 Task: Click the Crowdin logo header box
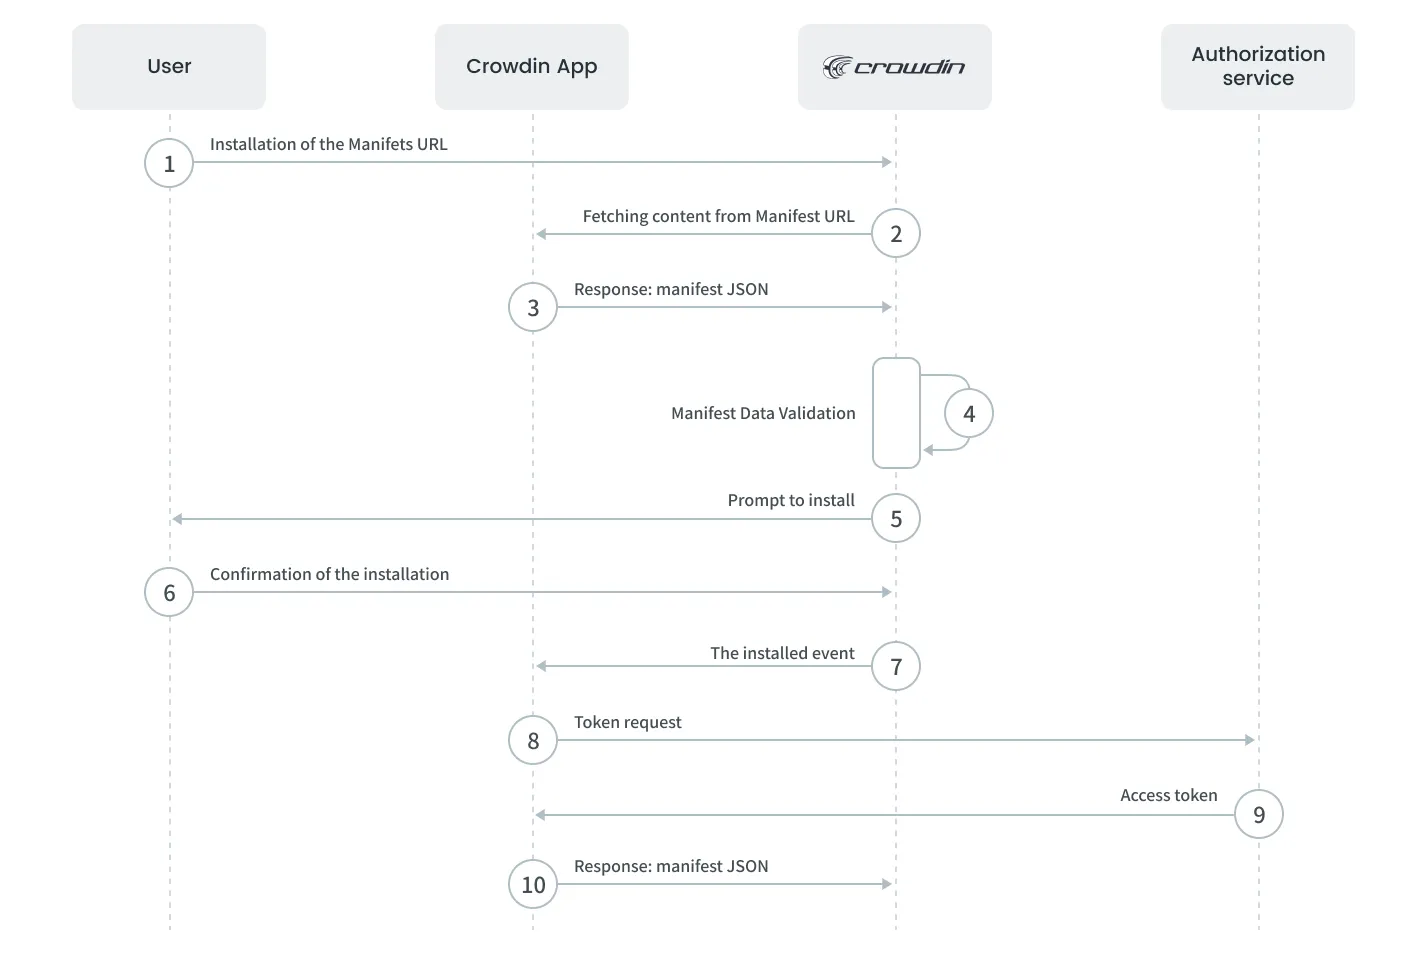pos(895,67)
